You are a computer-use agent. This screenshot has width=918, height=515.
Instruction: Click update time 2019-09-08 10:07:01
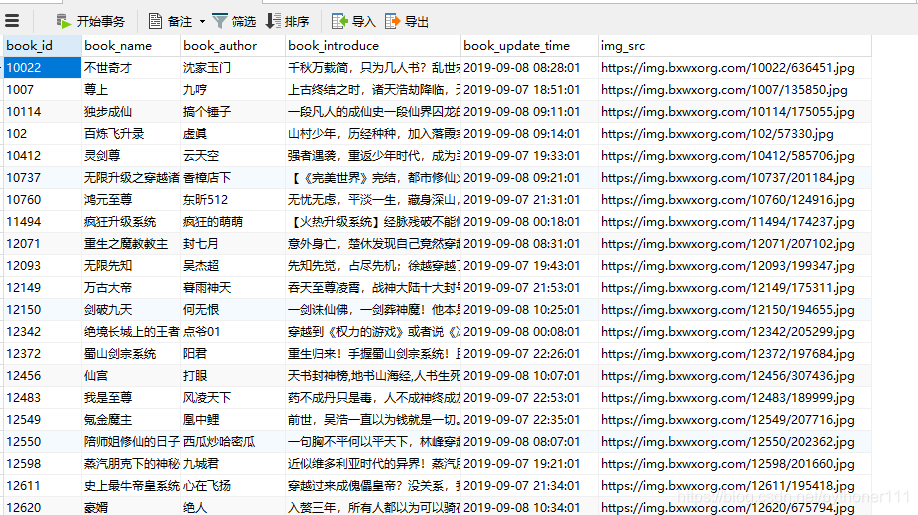(x=522, y=376)
